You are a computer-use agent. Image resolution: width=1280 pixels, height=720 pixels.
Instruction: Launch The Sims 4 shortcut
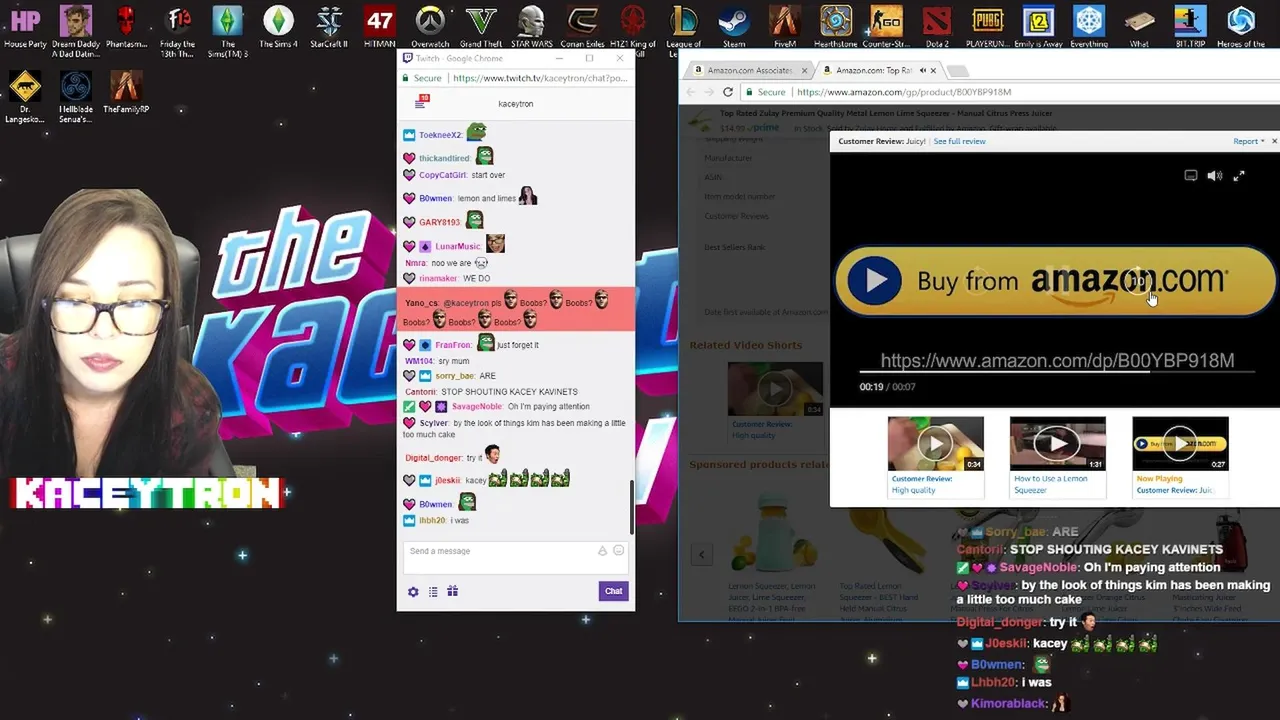click(278, 26)
